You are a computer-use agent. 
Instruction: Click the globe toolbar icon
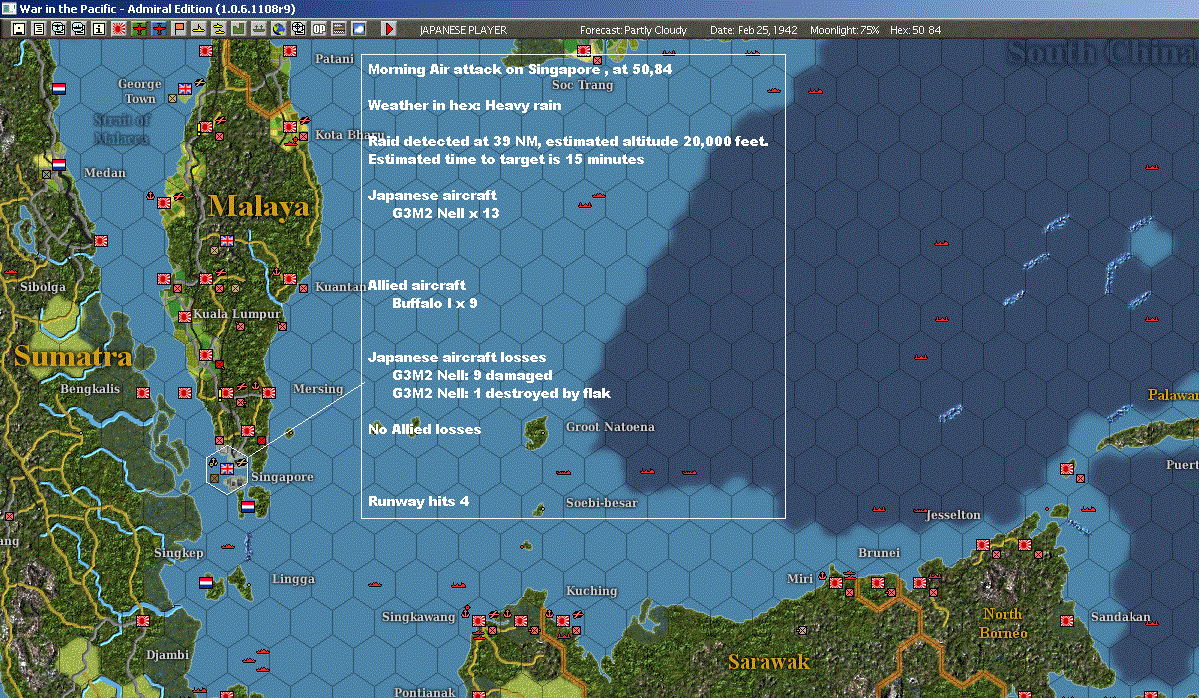278,29
